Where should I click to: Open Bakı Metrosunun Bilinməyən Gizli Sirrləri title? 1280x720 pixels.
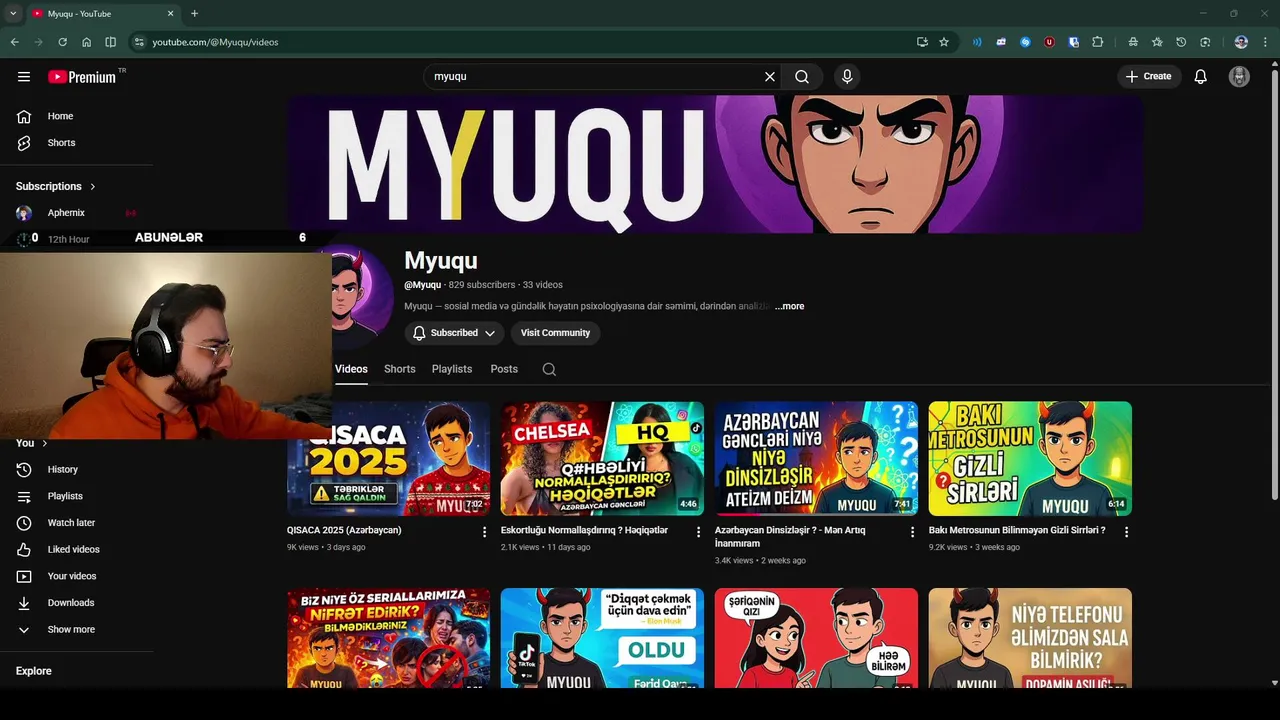coord(1017,530)
